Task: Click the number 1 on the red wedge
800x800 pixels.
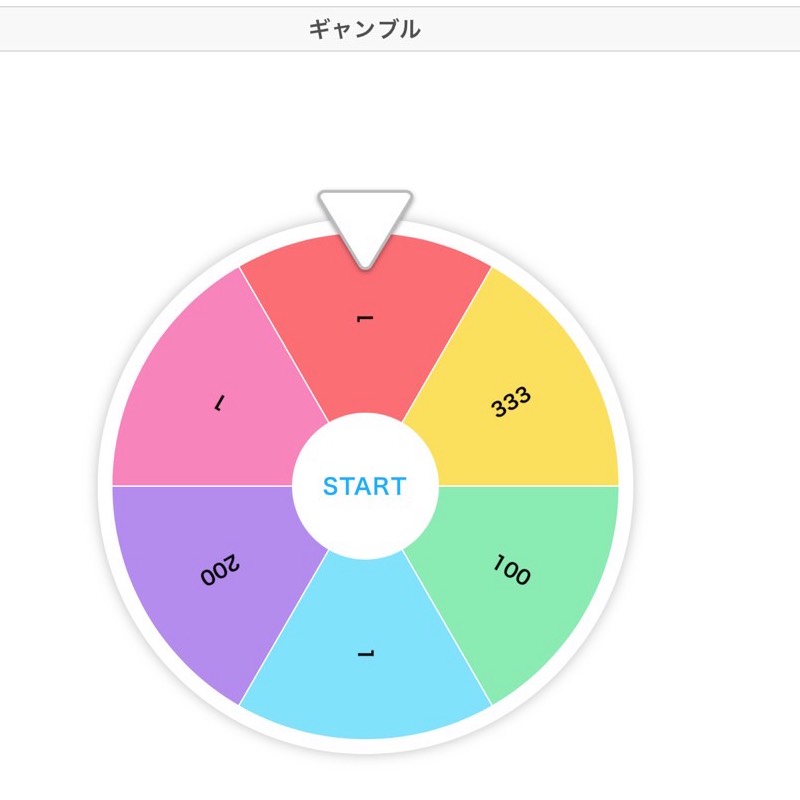Action: pyautogui.click(x=364, y=318)
